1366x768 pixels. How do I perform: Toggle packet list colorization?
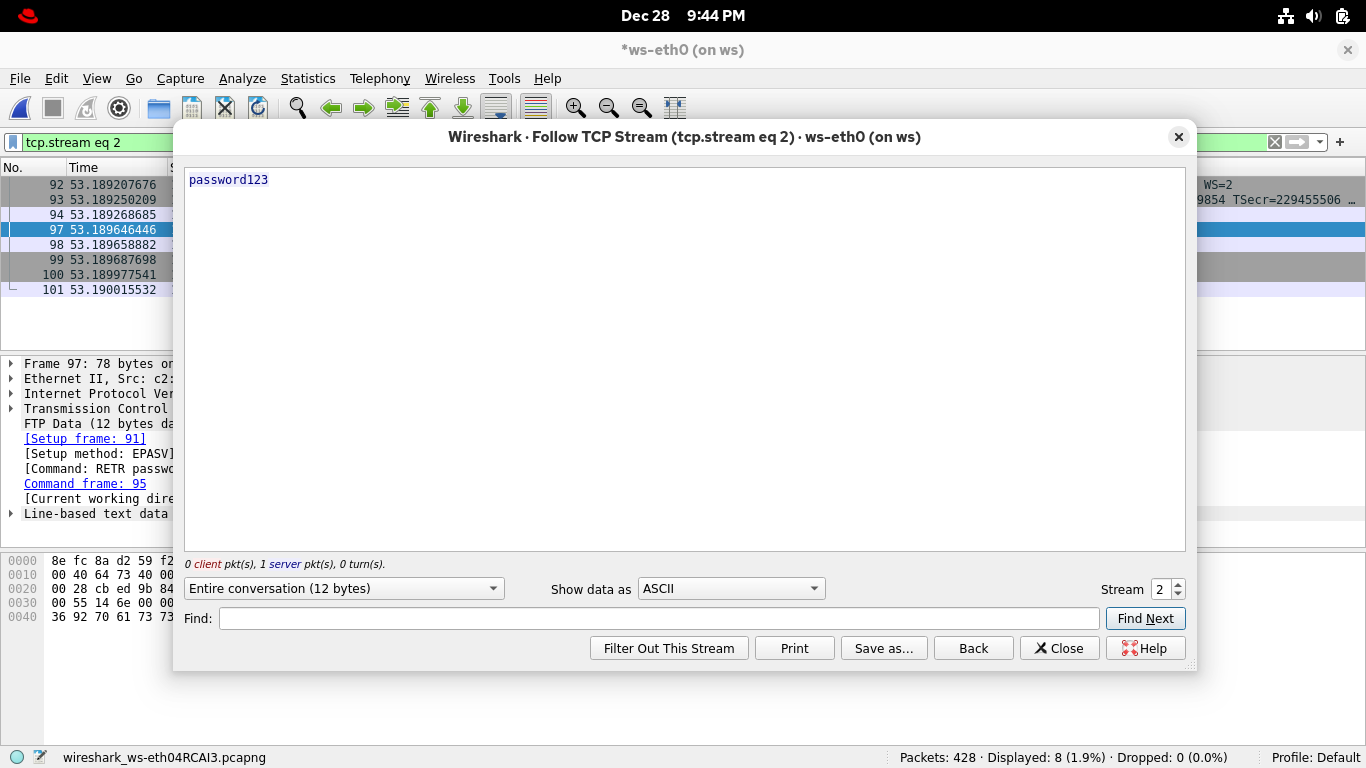[536, 108]
